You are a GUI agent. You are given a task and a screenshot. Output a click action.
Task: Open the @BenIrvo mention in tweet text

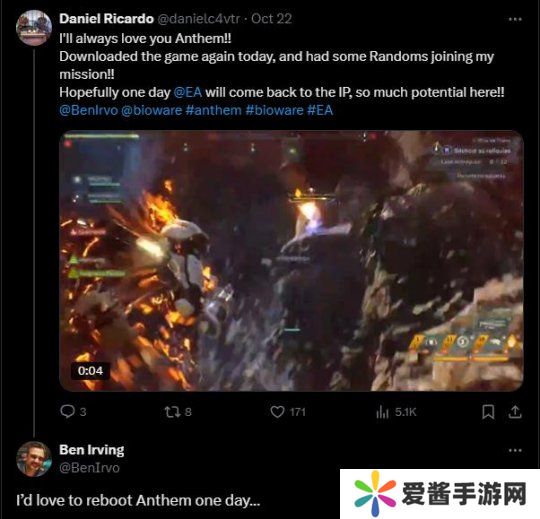89,110
